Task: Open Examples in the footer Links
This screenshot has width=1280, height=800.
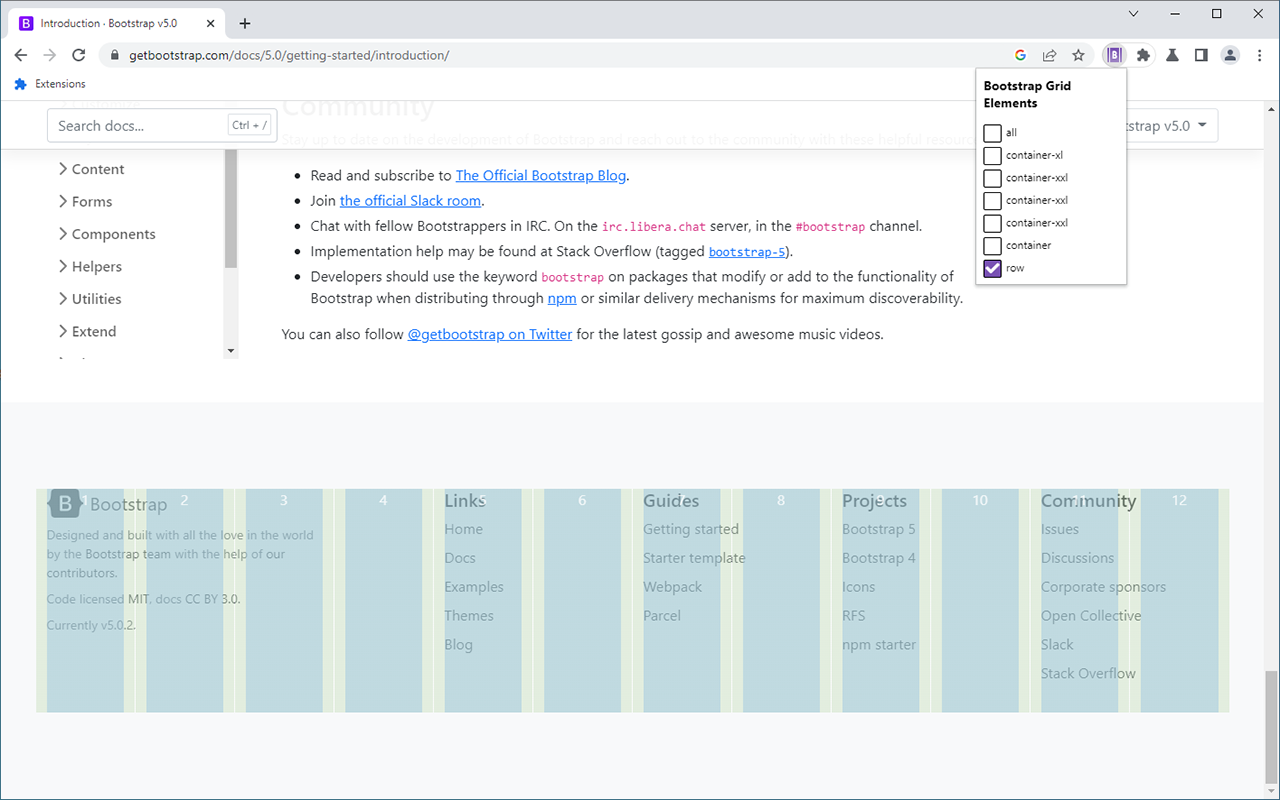Action: [x=474, y=587]
